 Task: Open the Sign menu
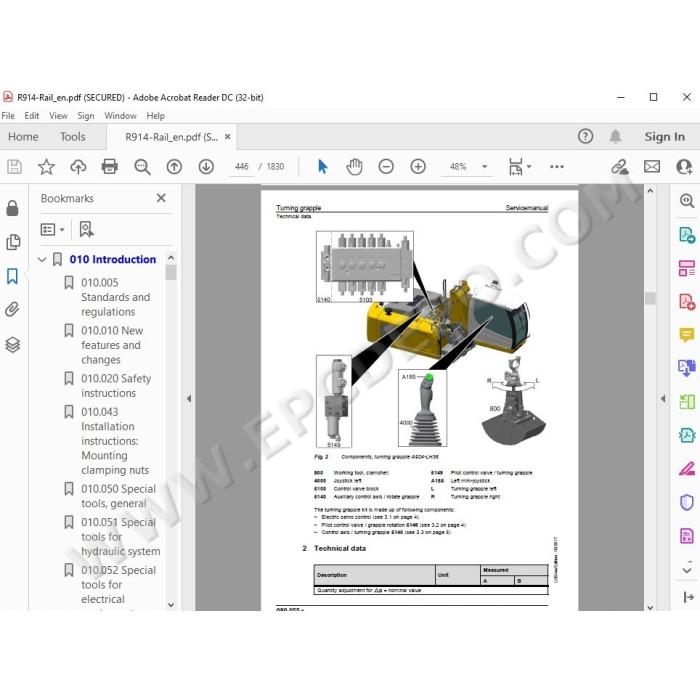click(x=86, y=116)
